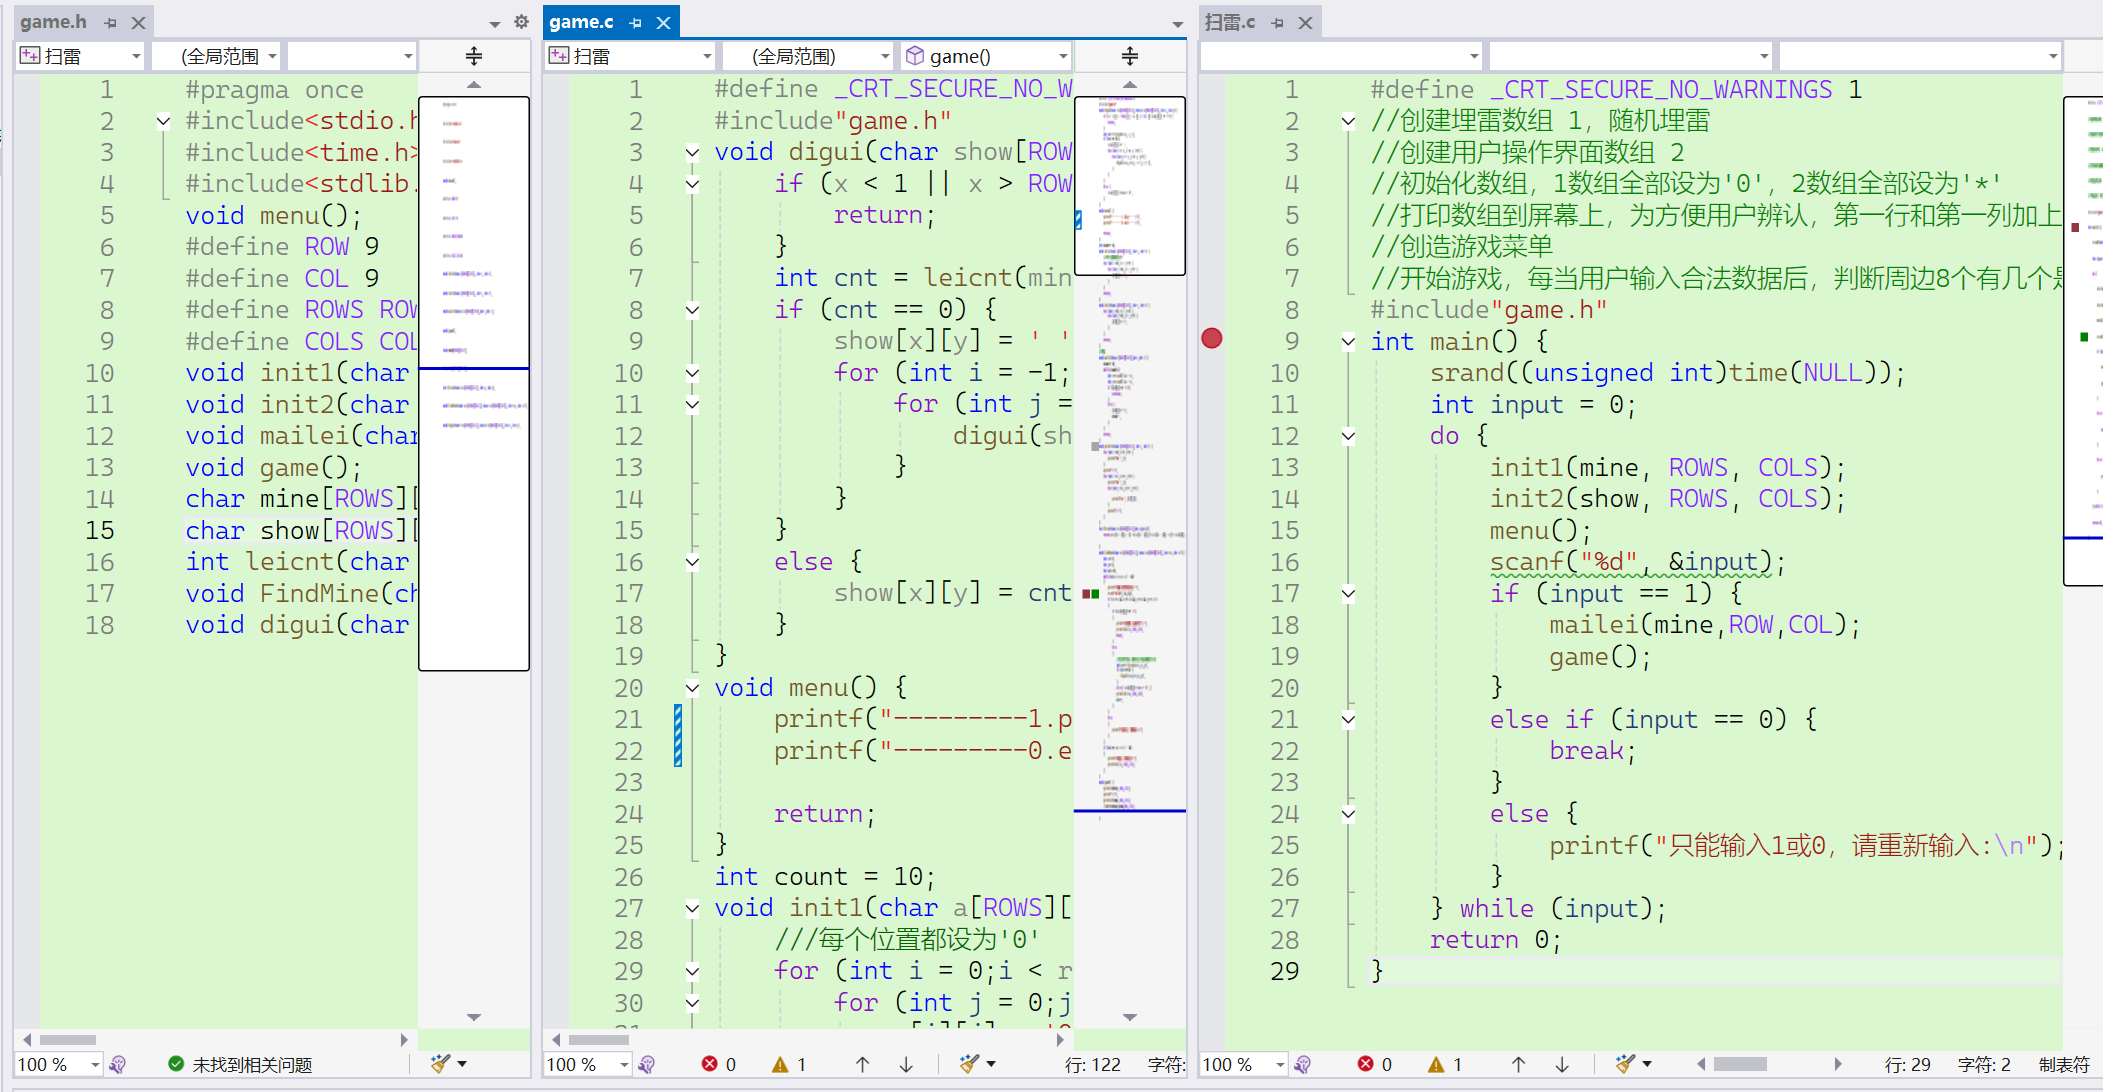
Task: Click the breakpoint dot on line 9
Action: click(1212, 339)
